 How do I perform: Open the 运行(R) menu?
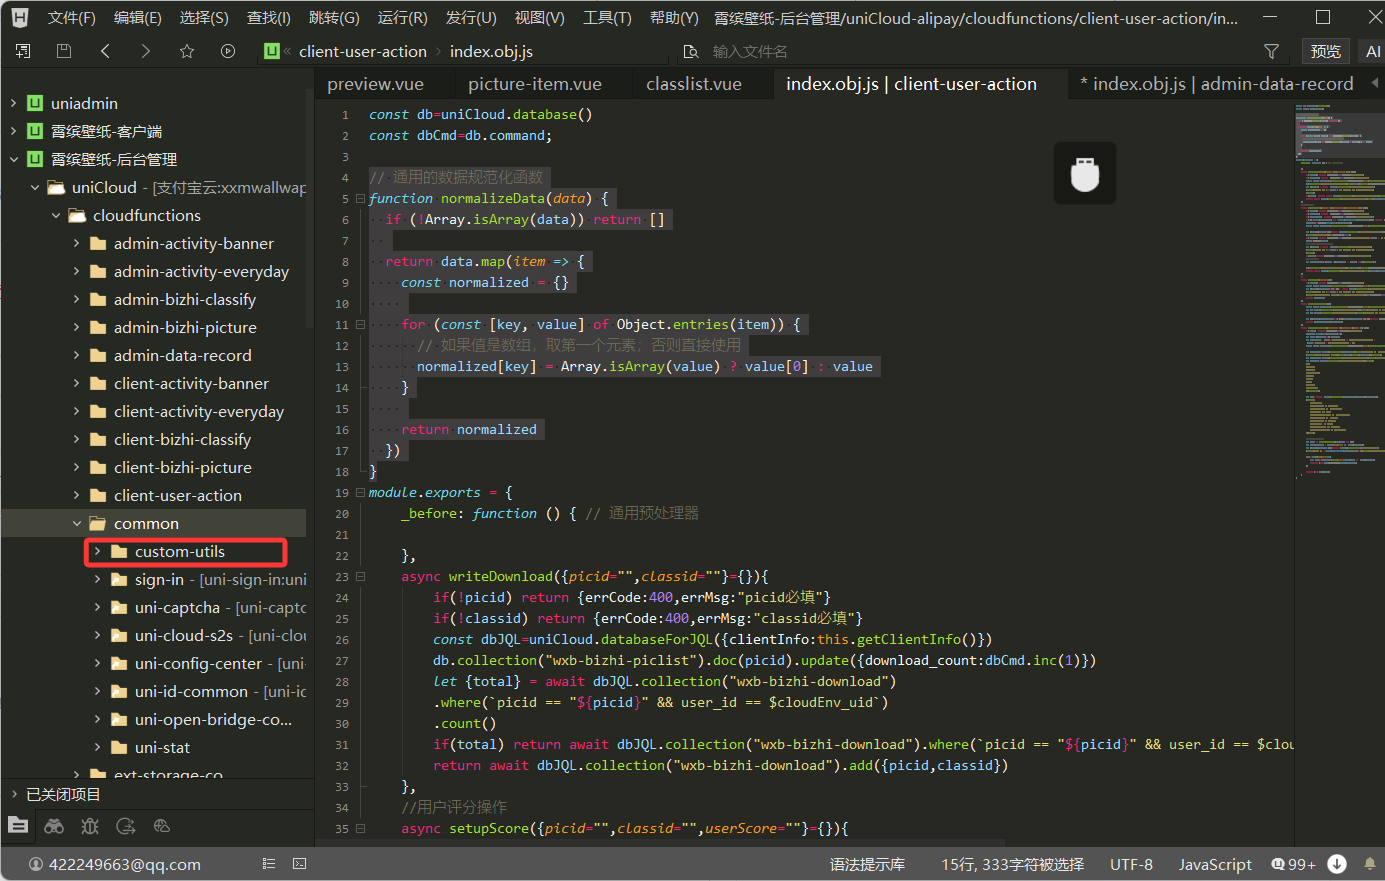[x=402, y=18]
